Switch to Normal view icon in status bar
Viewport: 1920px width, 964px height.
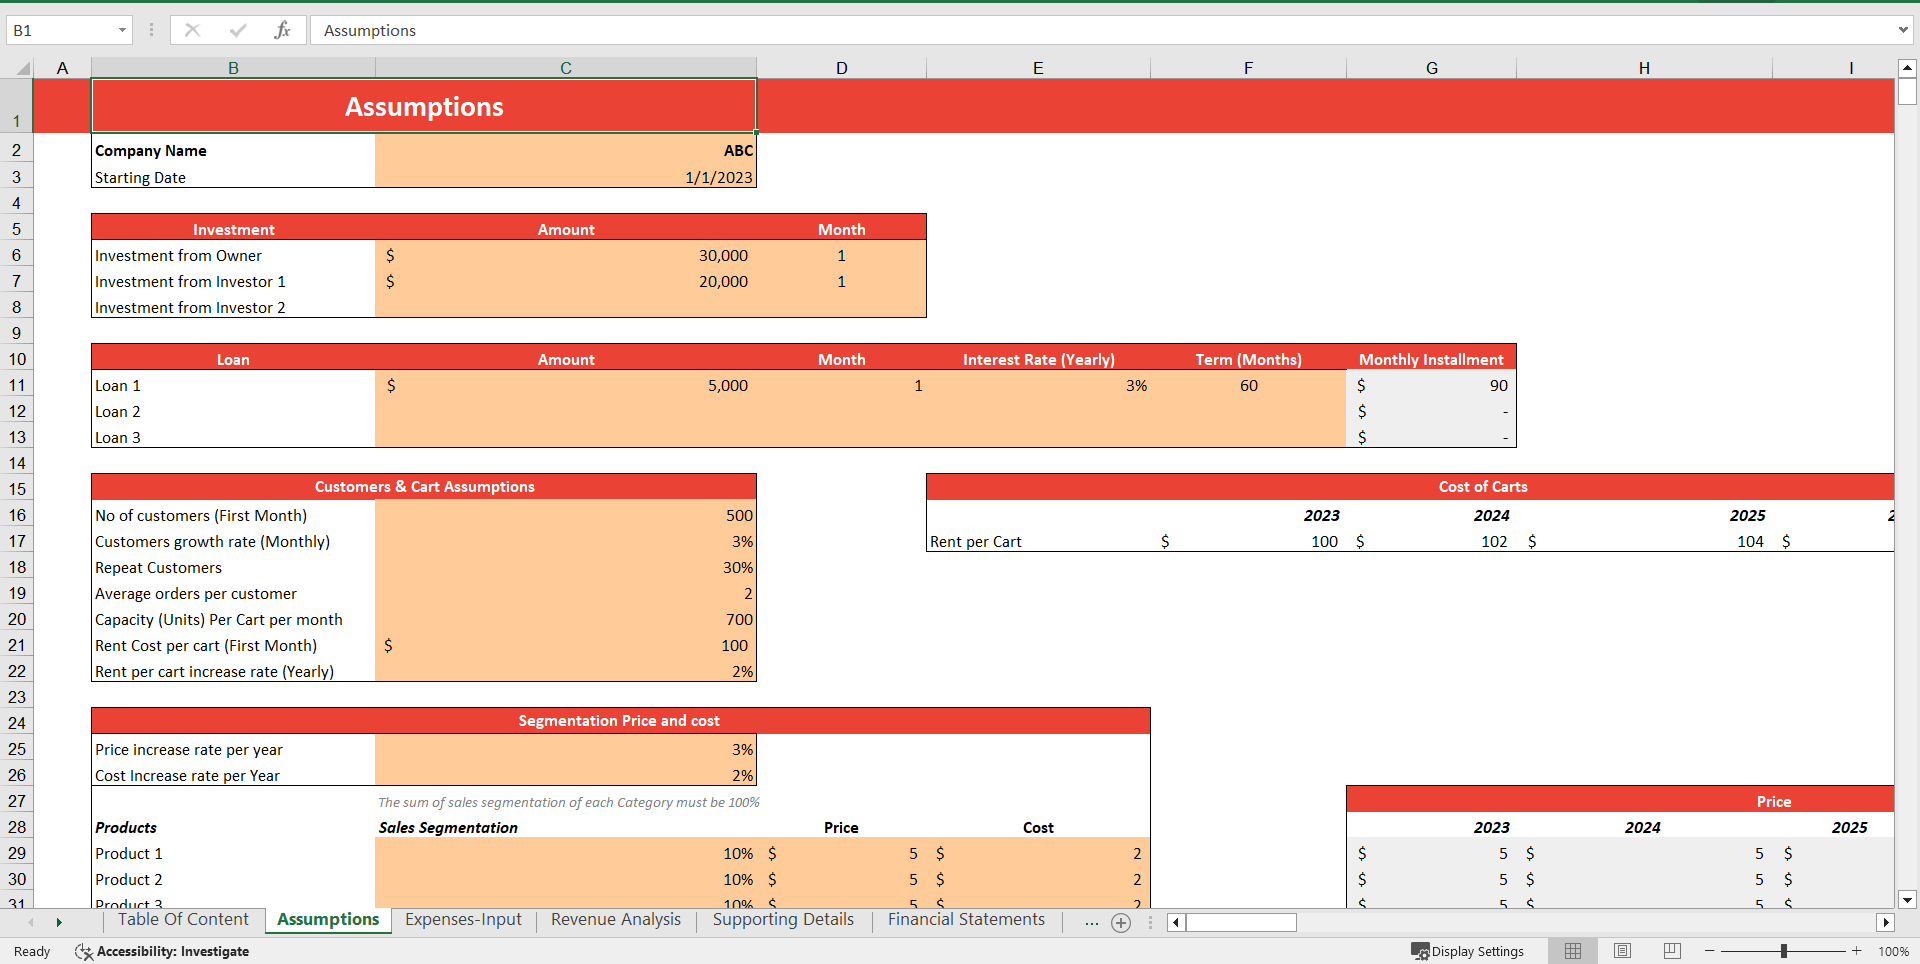pos(1572,951)
